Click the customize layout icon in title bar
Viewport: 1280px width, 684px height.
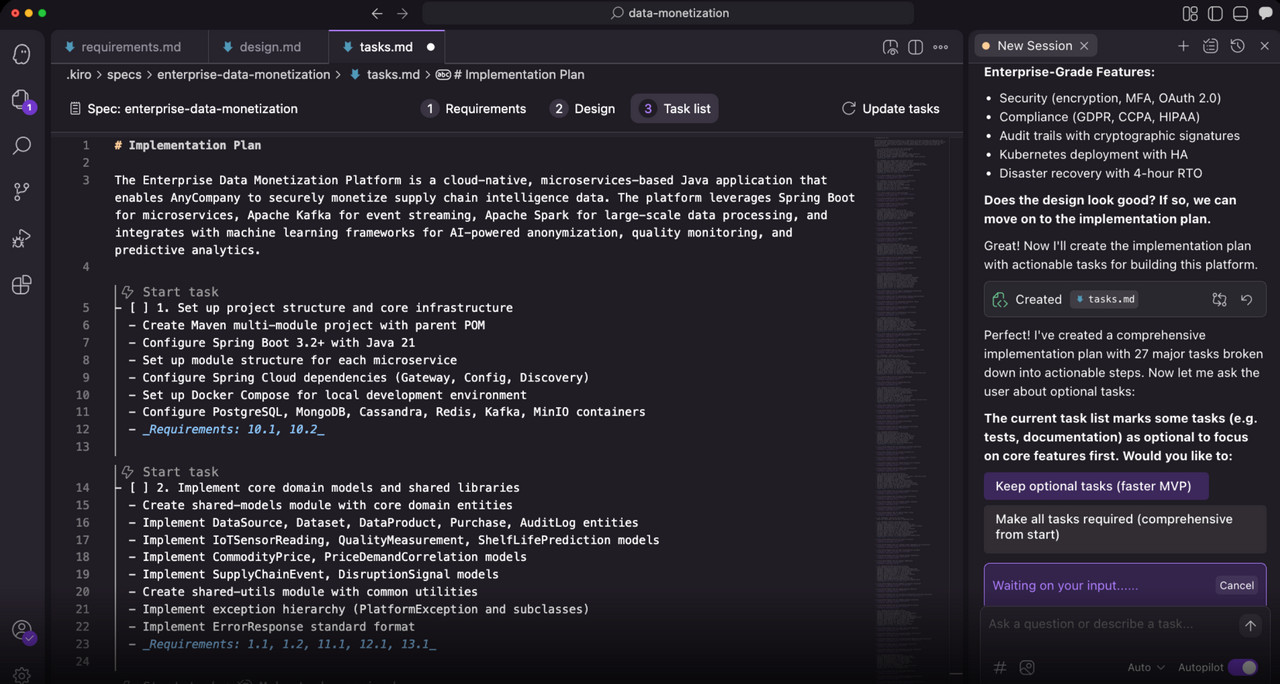[1190, 14]
